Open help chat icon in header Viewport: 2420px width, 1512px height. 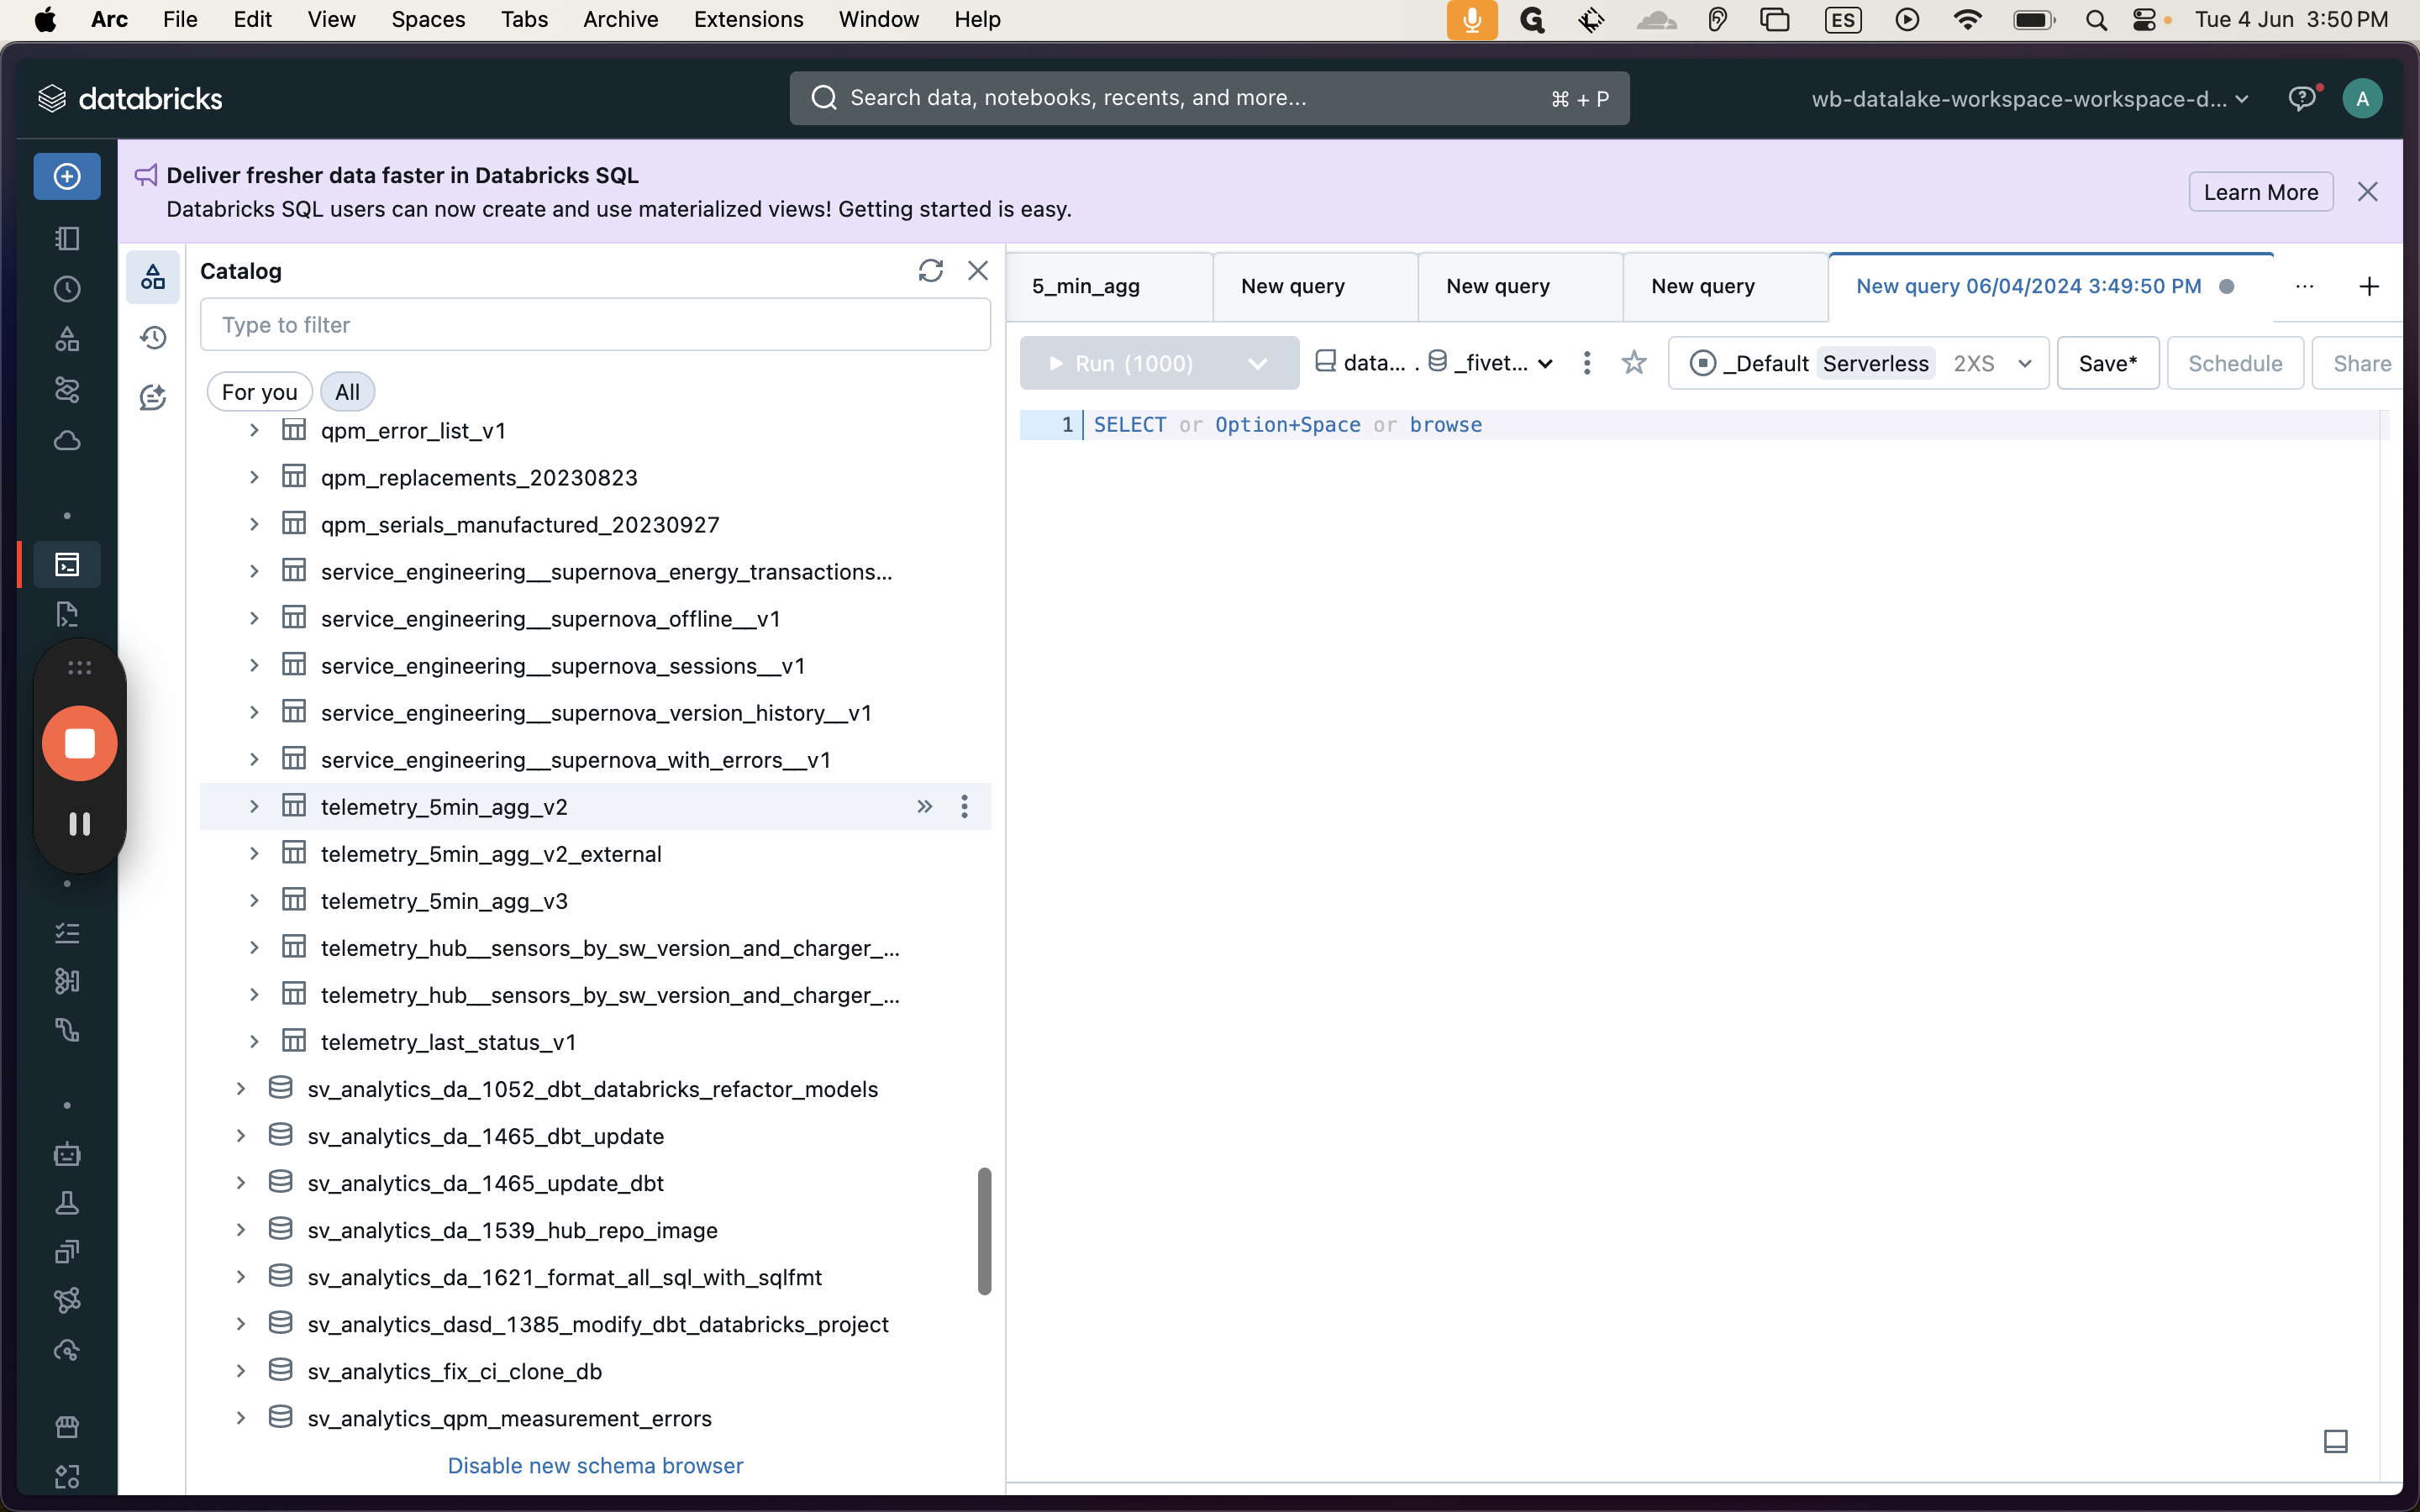pos(2303,98)
